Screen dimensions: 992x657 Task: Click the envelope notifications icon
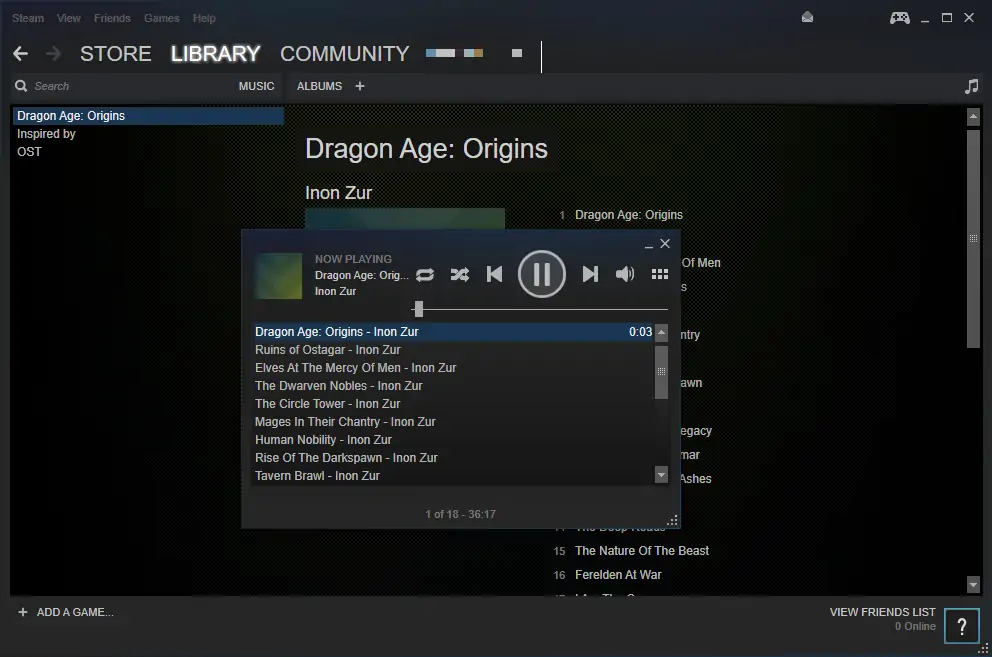(808, 18)
